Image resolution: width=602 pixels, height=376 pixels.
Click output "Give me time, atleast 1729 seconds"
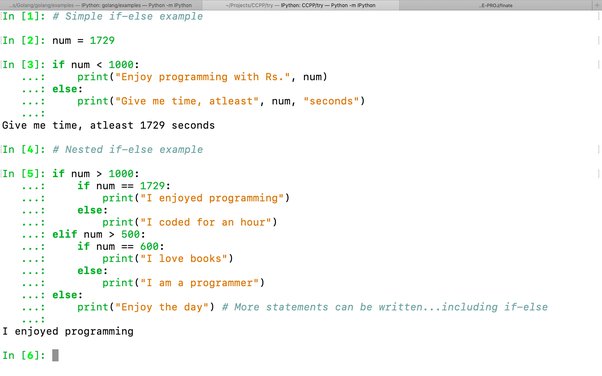108,125
